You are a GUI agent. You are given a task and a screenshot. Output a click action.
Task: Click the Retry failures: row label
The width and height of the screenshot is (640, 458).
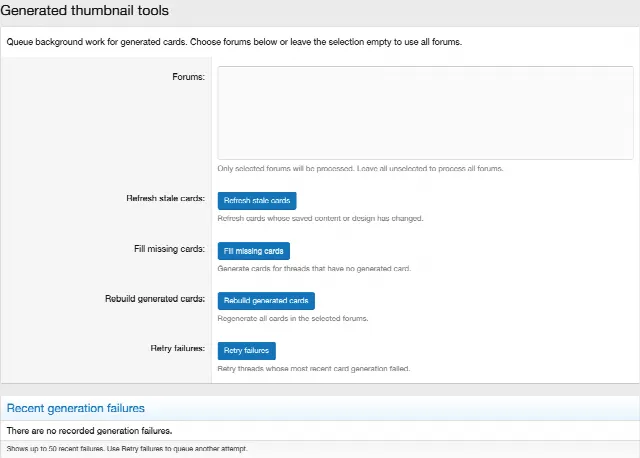178,348
